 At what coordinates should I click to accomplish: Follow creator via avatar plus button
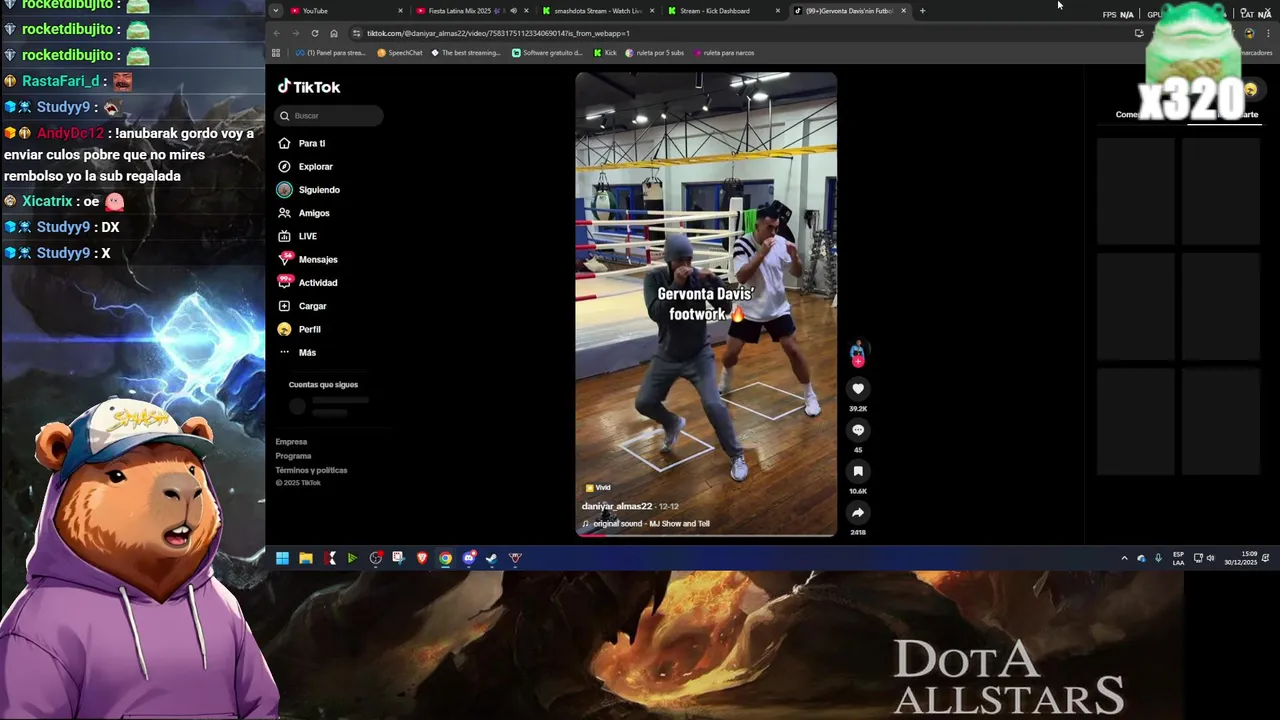point(857,361)
